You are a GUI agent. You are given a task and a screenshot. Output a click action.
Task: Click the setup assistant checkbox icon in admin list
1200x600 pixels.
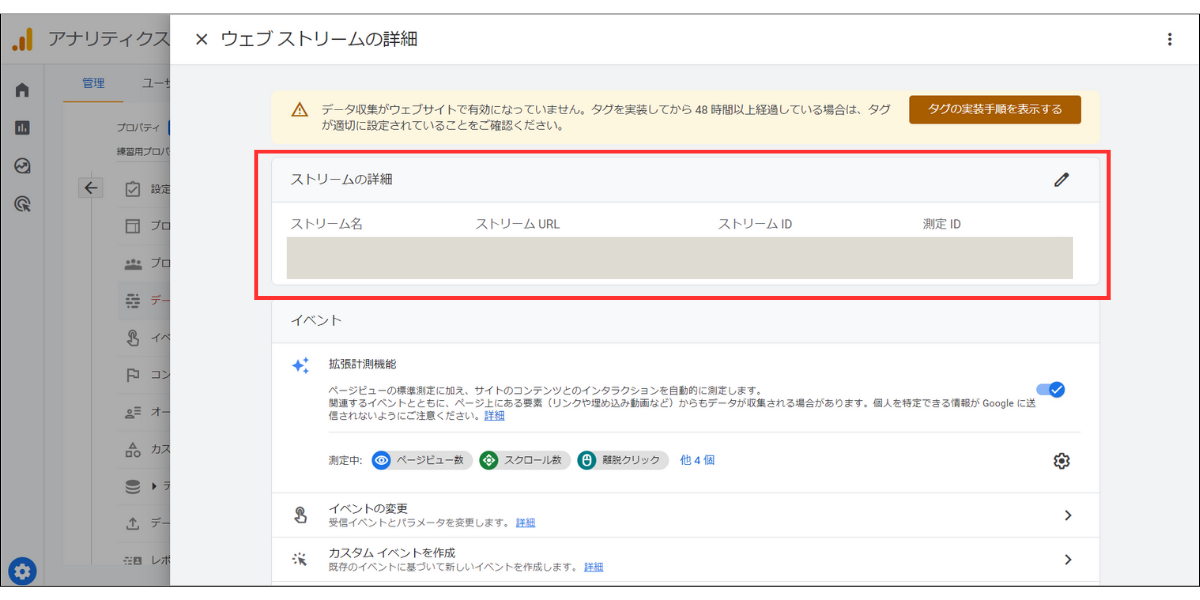(x=132, y=189)
